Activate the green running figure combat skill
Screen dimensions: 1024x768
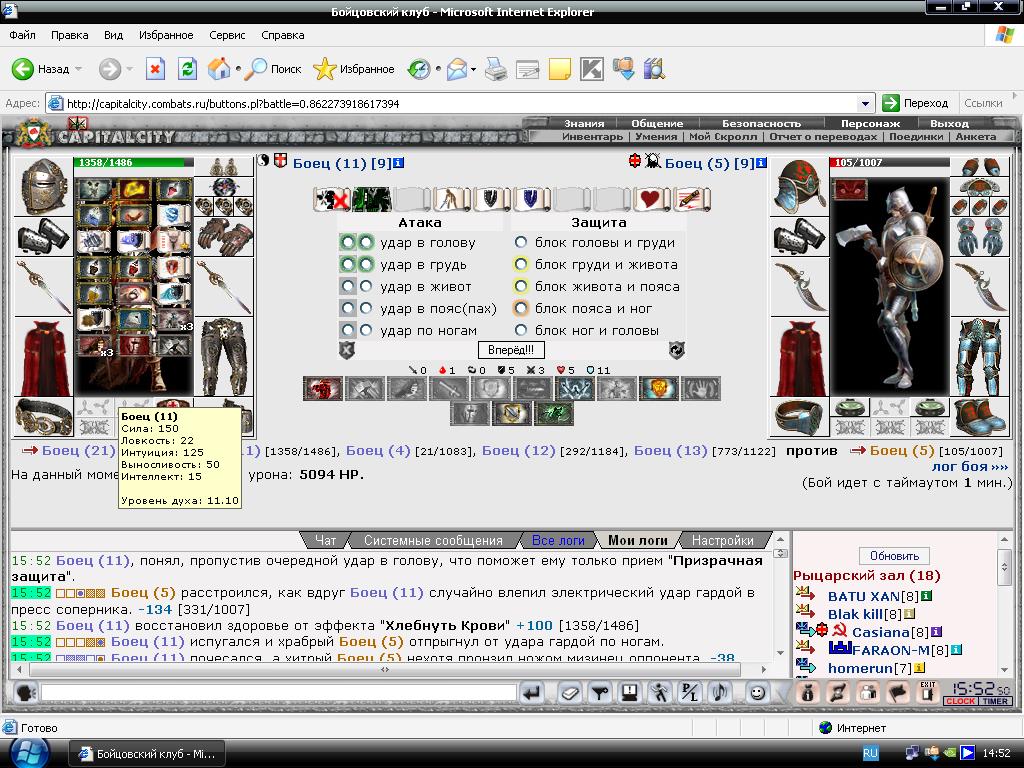pos(554,413)
